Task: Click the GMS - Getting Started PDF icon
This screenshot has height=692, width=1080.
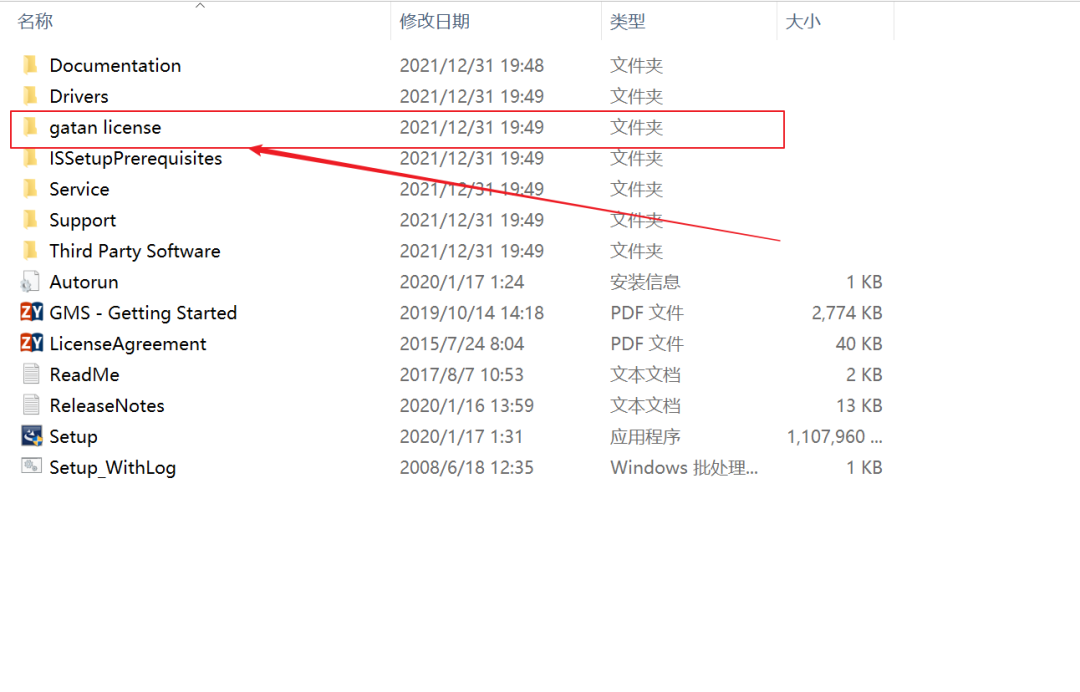Action: (x=31, y=313)
